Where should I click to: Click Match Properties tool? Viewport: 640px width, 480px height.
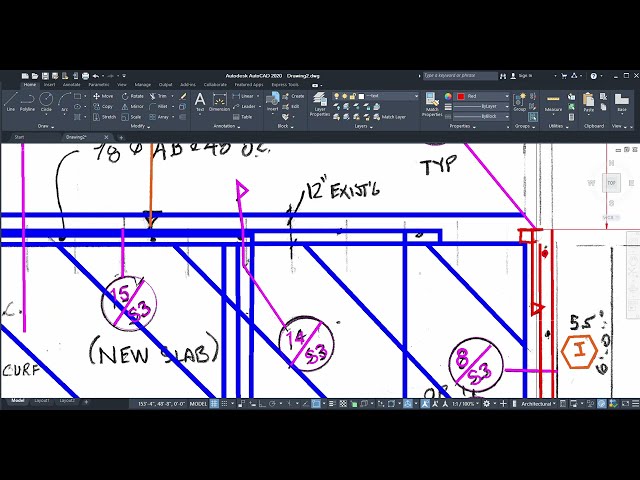pyautogui.click(x=432, y=104)
